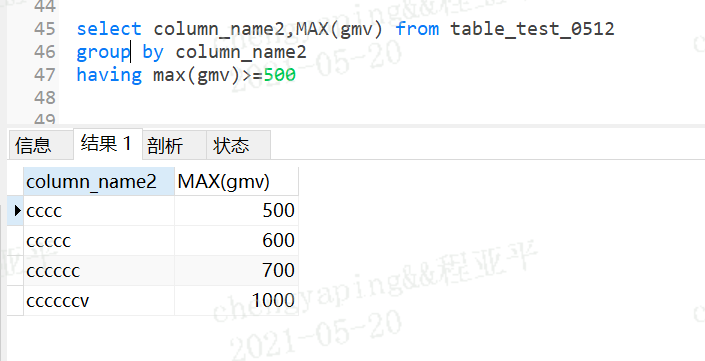The height and width of the screenshot is (361, 705).
Task: Click line number 48 in the gutter
Action: (45, 98)
